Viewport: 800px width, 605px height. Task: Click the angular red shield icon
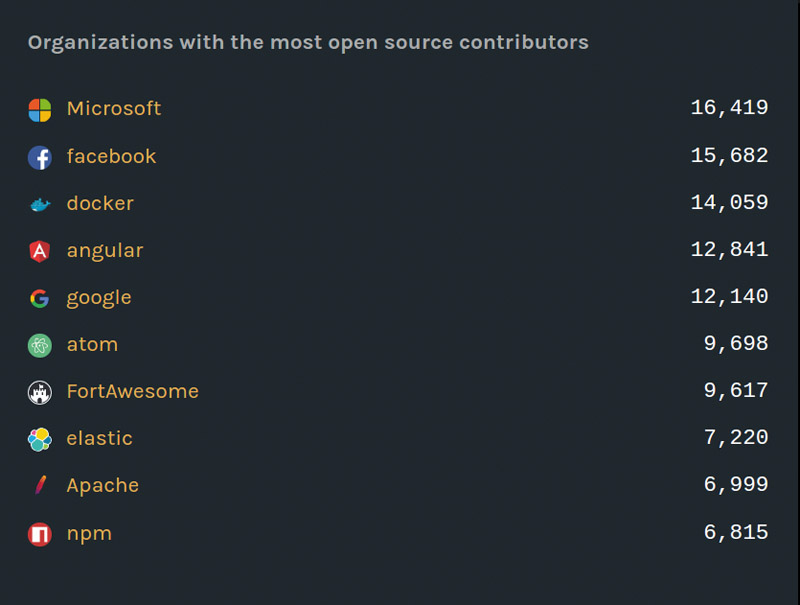[x=40, y=251]
